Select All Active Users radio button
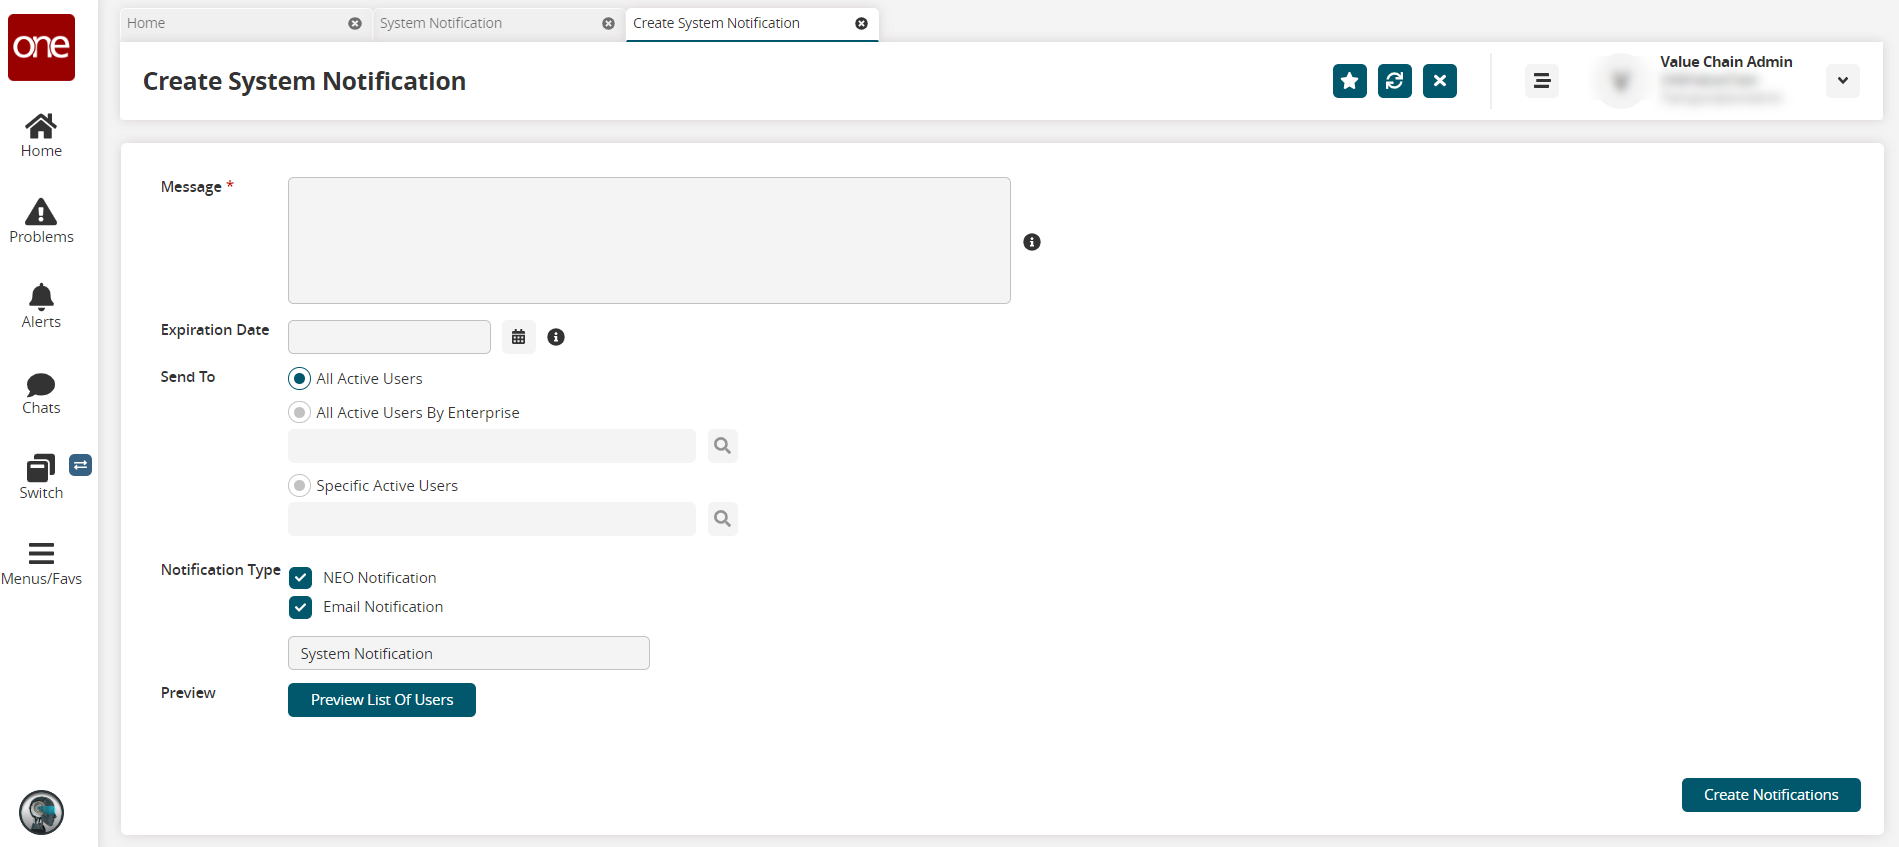This screenshot has height=847, width=1899. coord(299,379)
